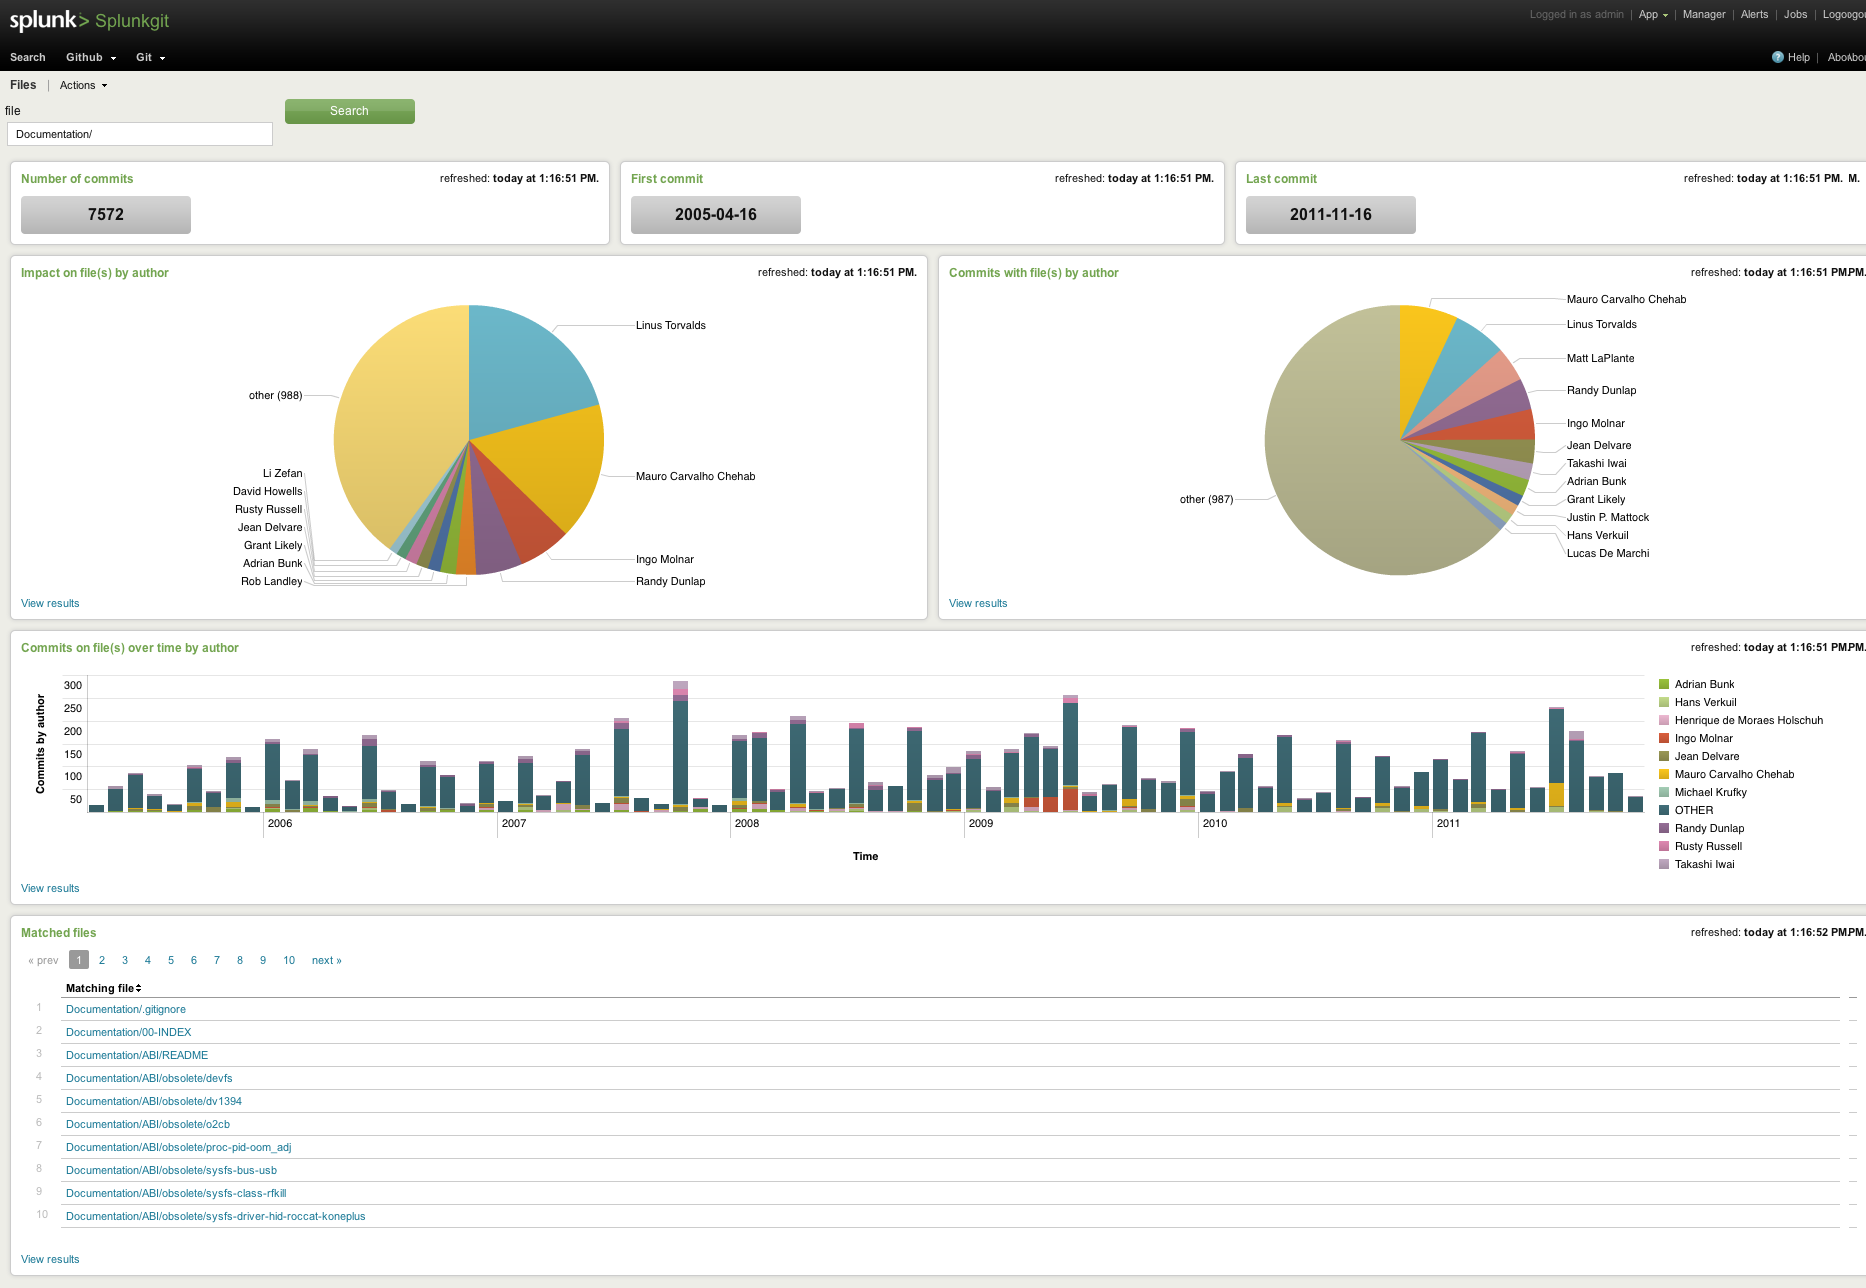Viewport: 1866px width, 1288px height.
Task: Open Documentation/.gitignore file link
Action: [x=126, y=1009]
